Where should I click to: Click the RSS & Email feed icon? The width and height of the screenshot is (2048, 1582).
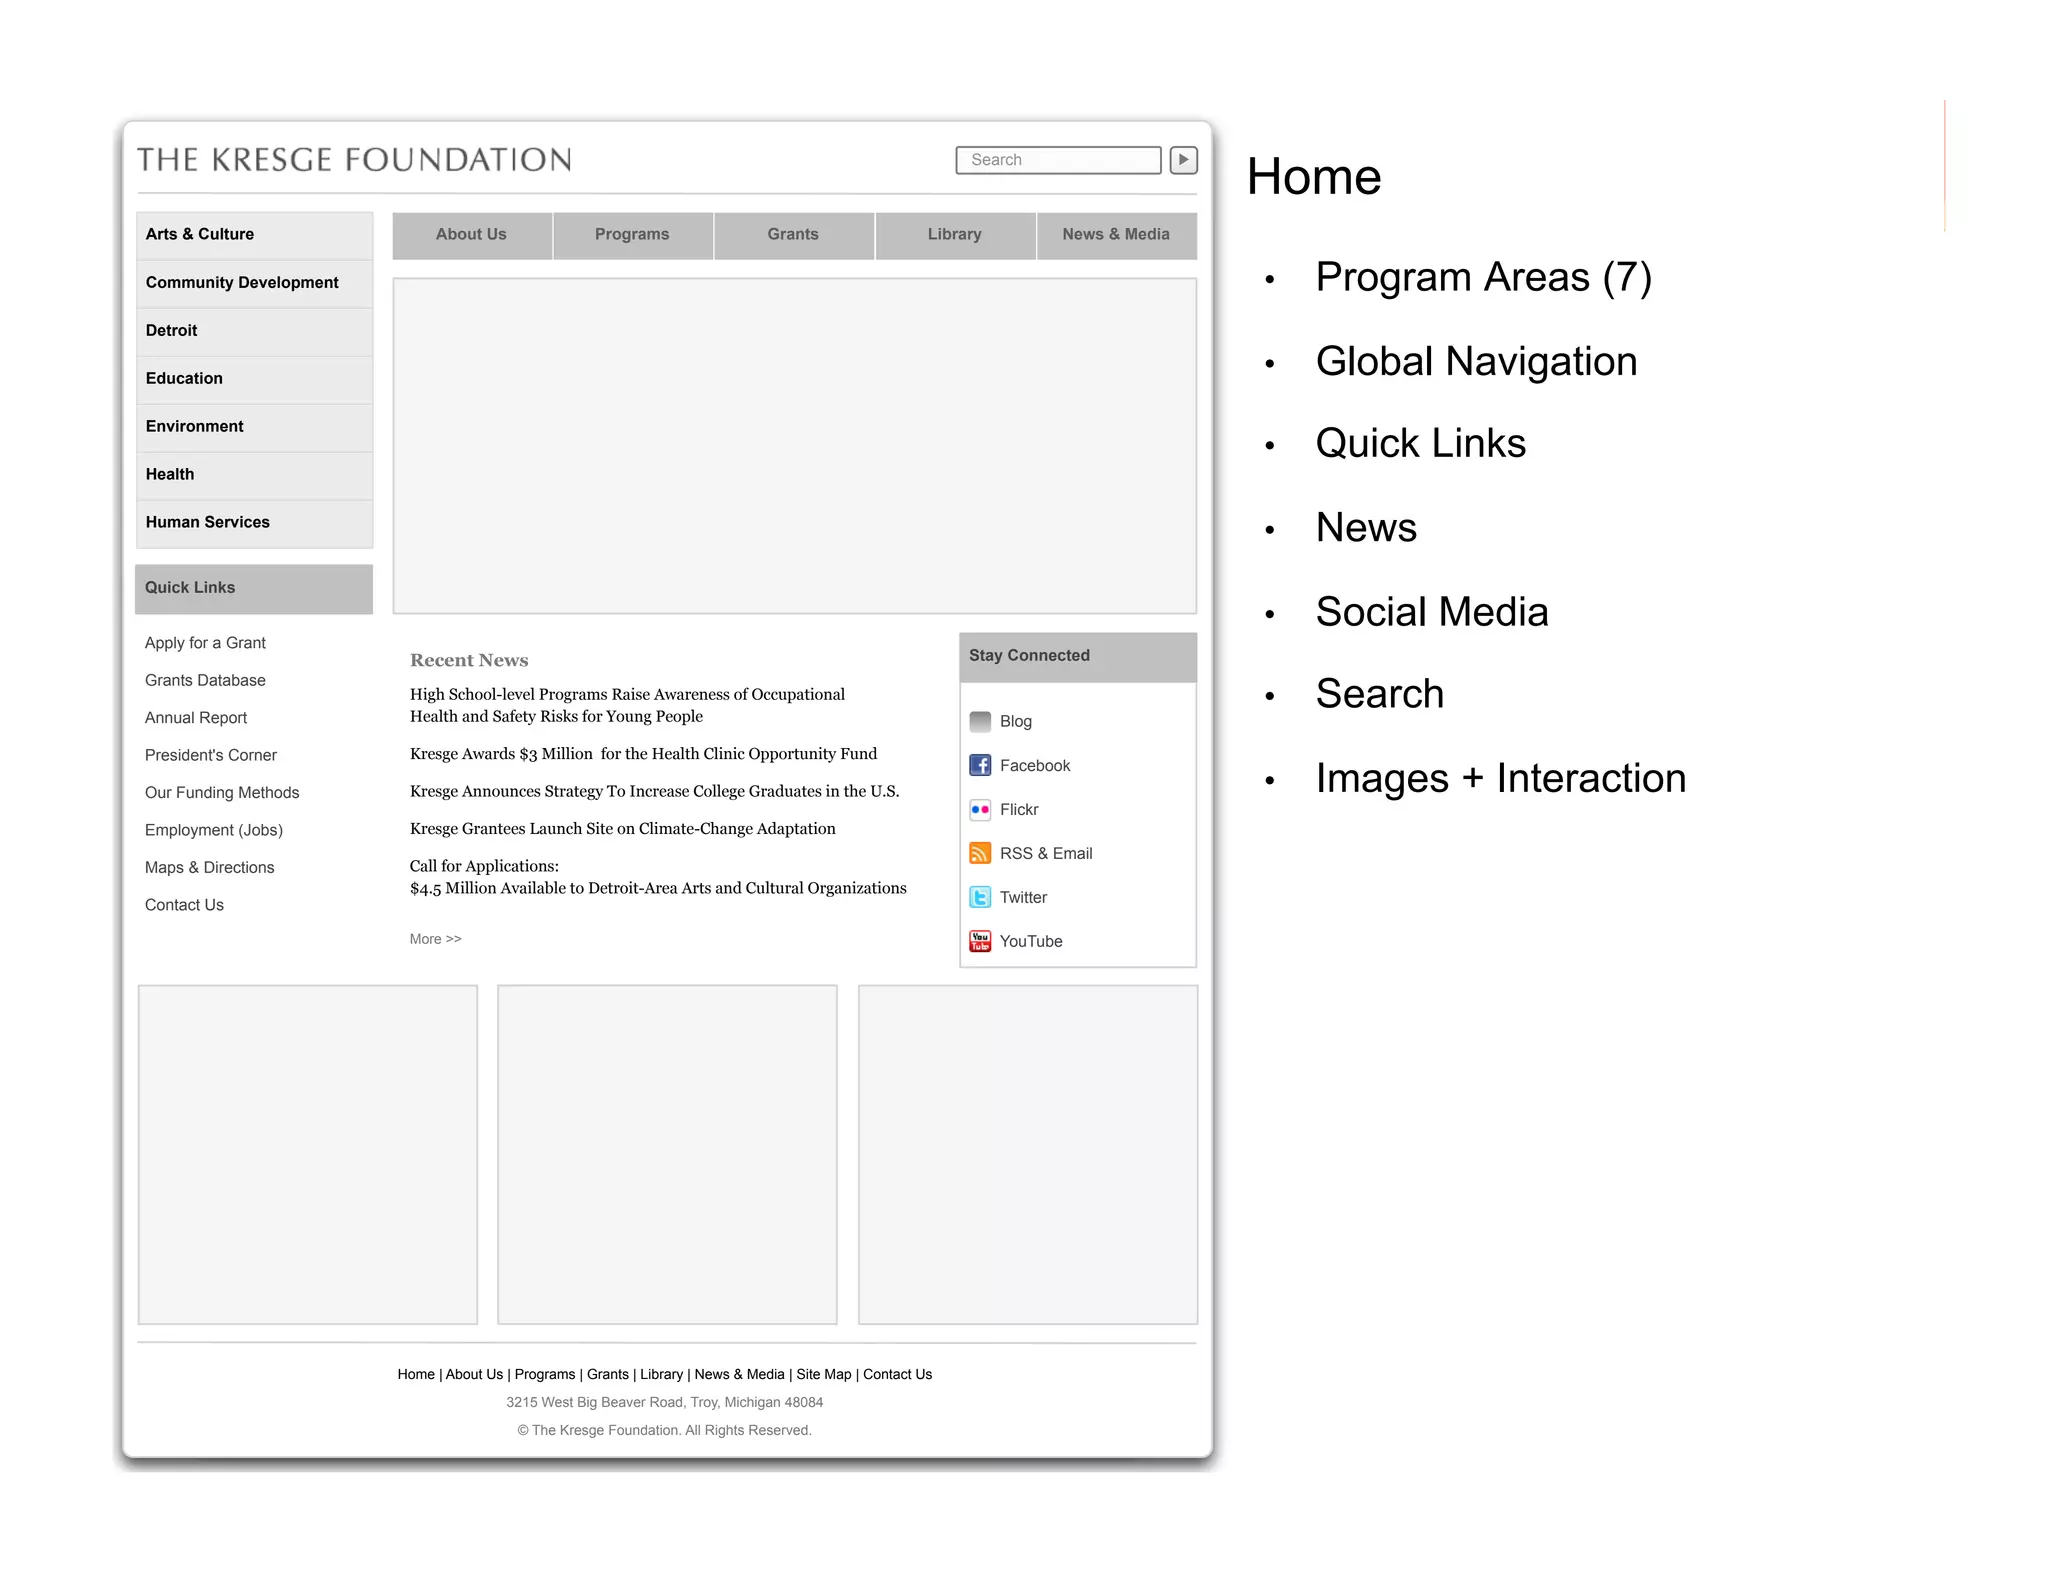[980, 853]
